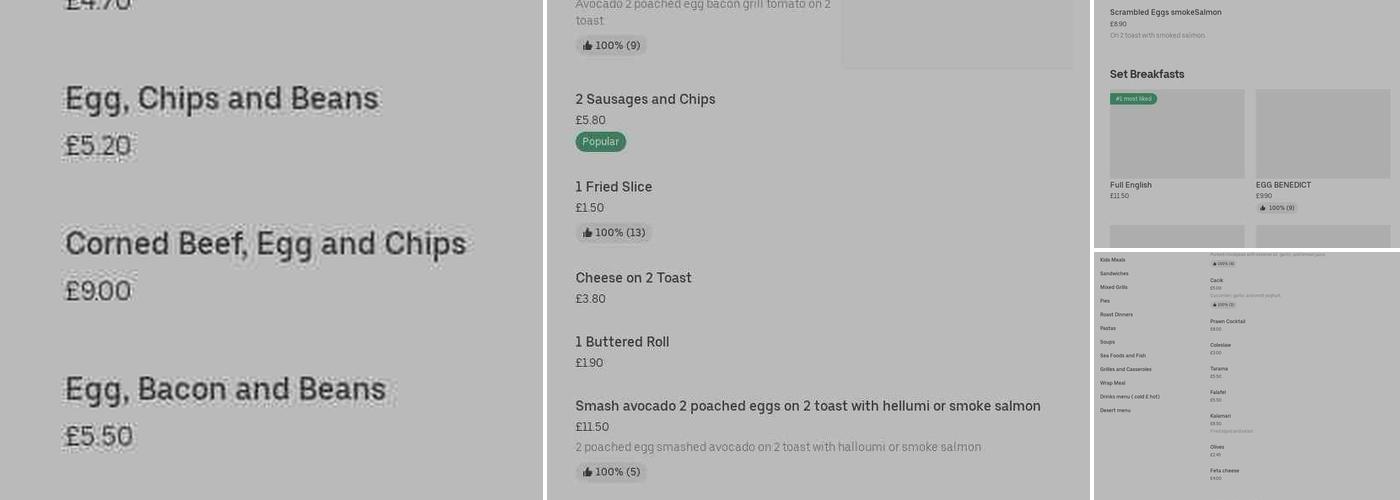Screen dimensions: 1400x500
Task: Open the Full English image thumbnail
Action: 1177,134
